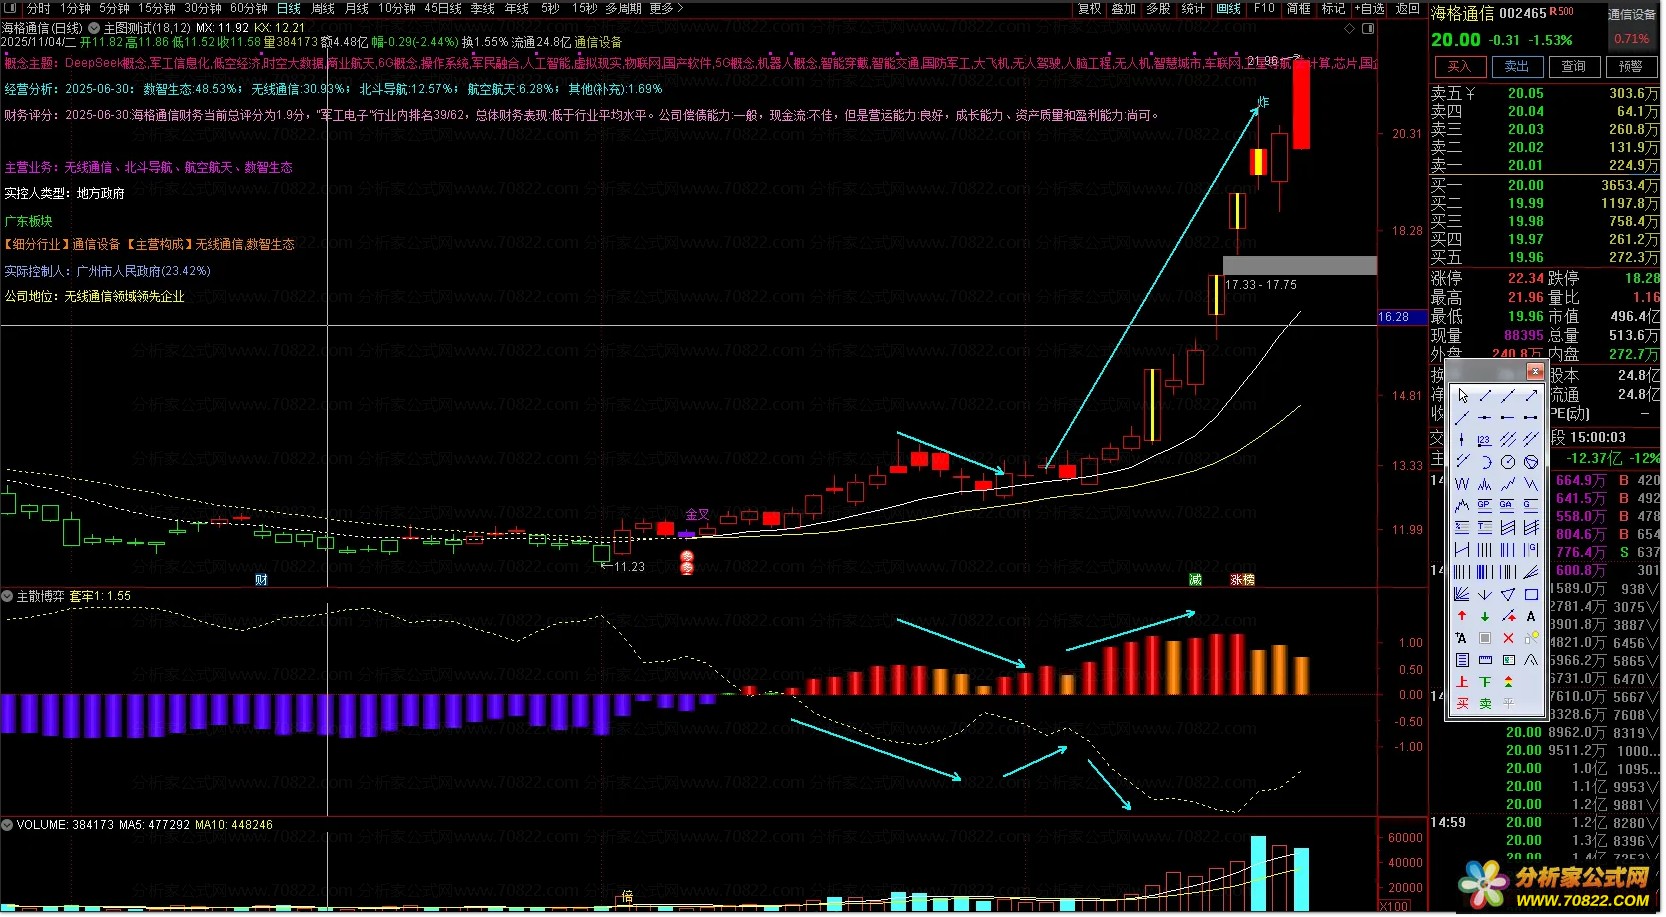Pick the green 卖 sell marker

point(1485,704)
